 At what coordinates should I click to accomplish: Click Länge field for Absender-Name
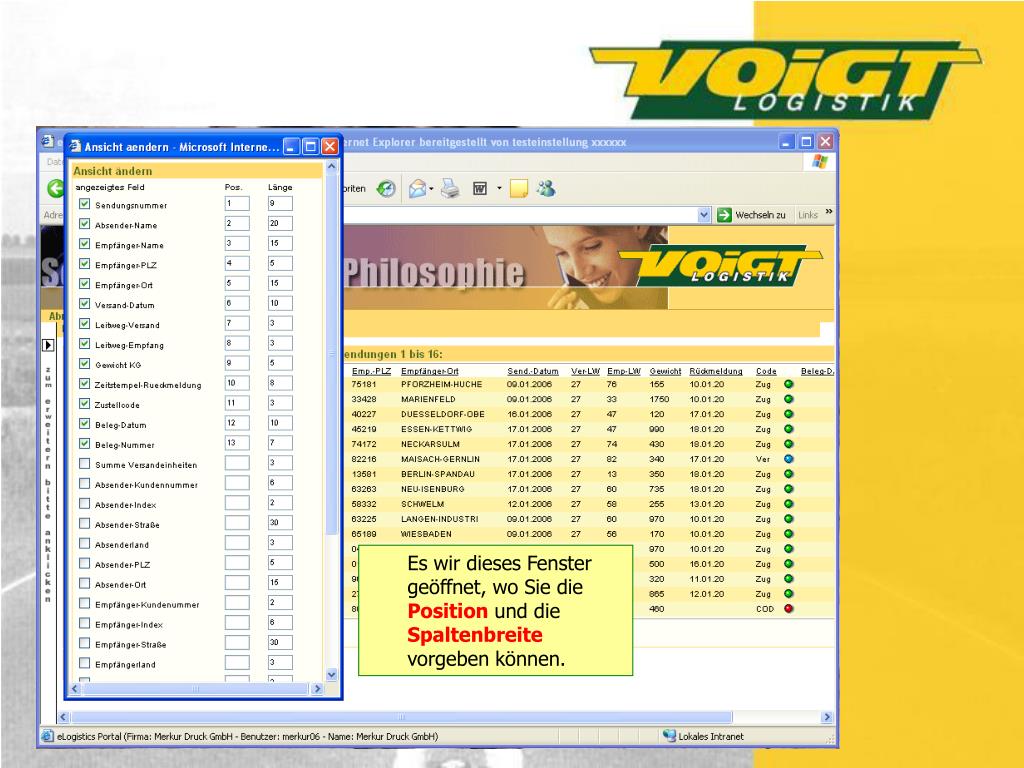(280, 223)
